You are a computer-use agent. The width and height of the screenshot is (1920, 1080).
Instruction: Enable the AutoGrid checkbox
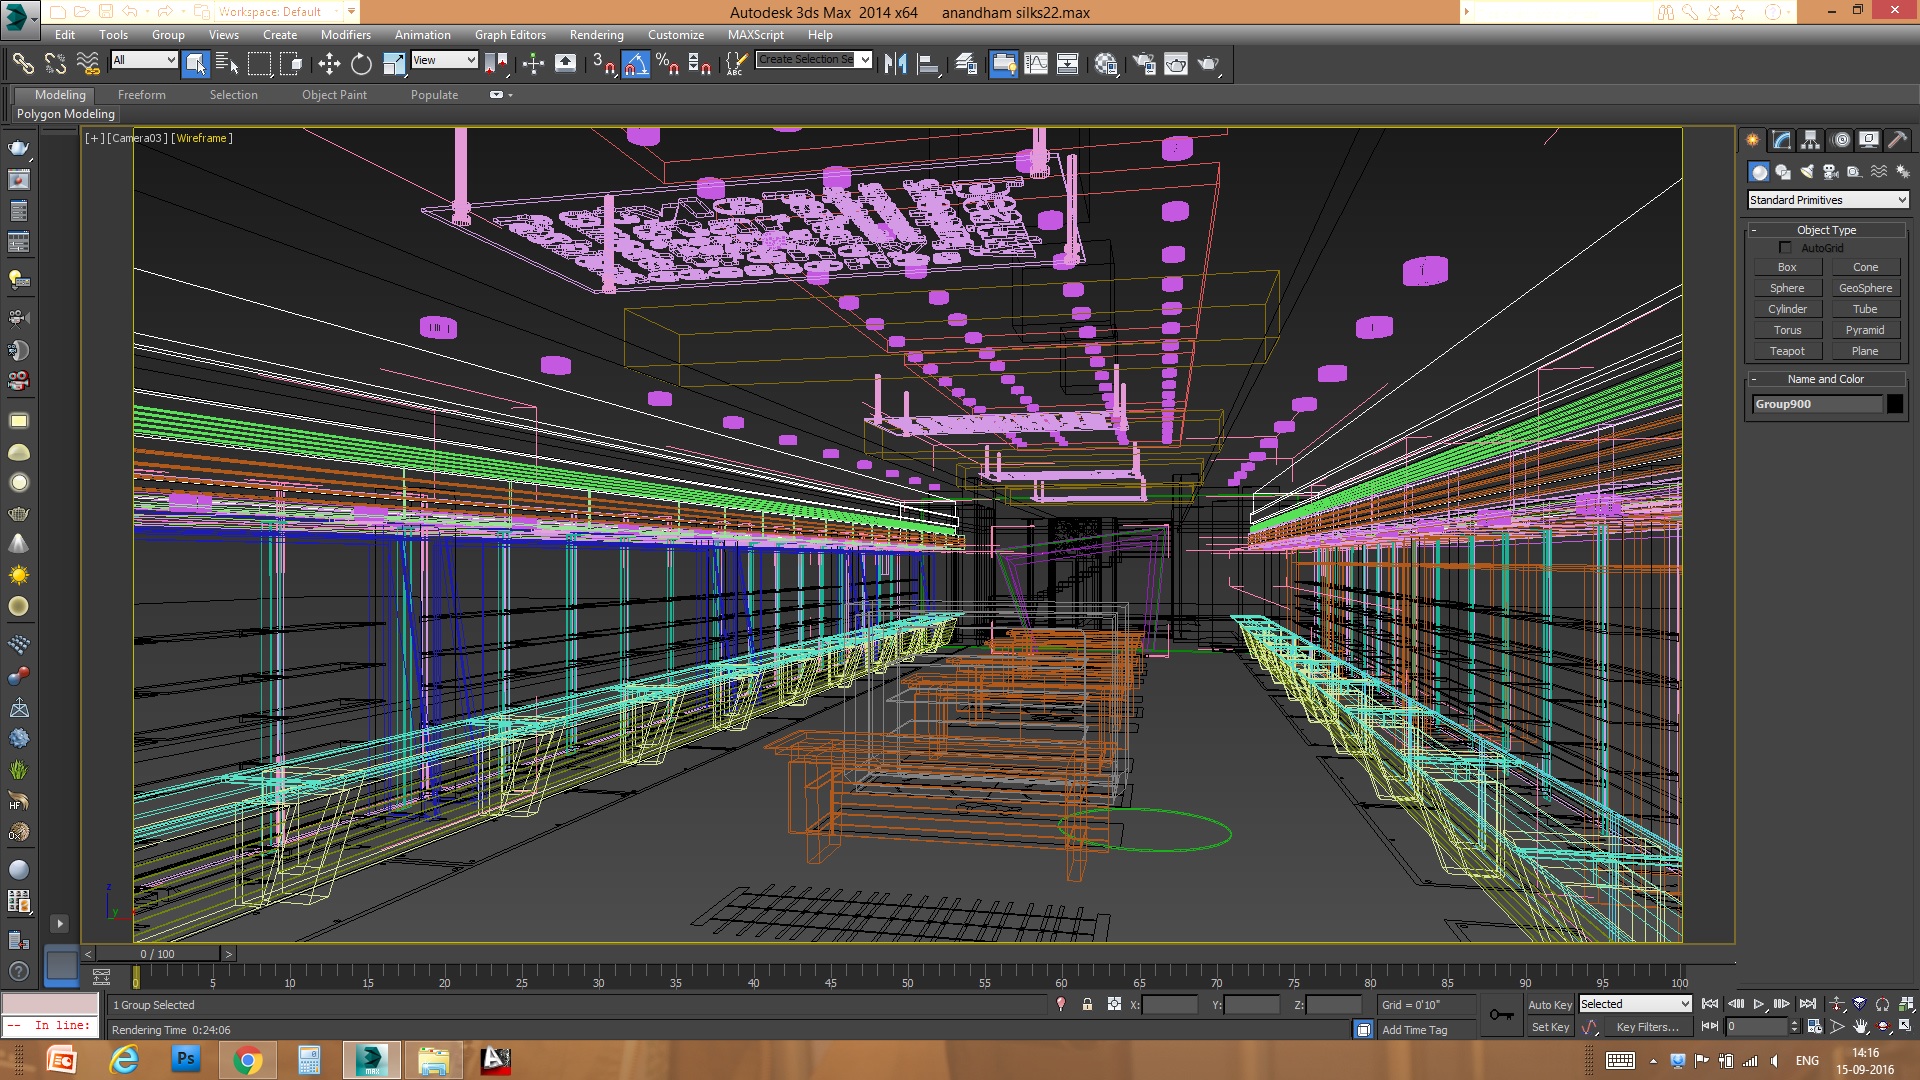pos(1785,248)
